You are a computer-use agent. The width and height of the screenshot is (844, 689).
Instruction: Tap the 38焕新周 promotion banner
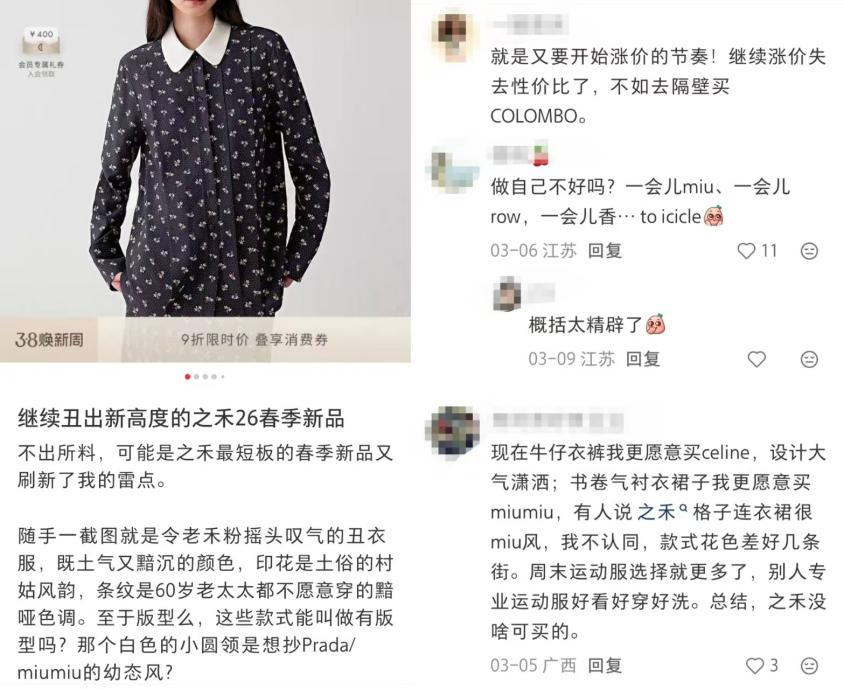(x=48, y=340)
